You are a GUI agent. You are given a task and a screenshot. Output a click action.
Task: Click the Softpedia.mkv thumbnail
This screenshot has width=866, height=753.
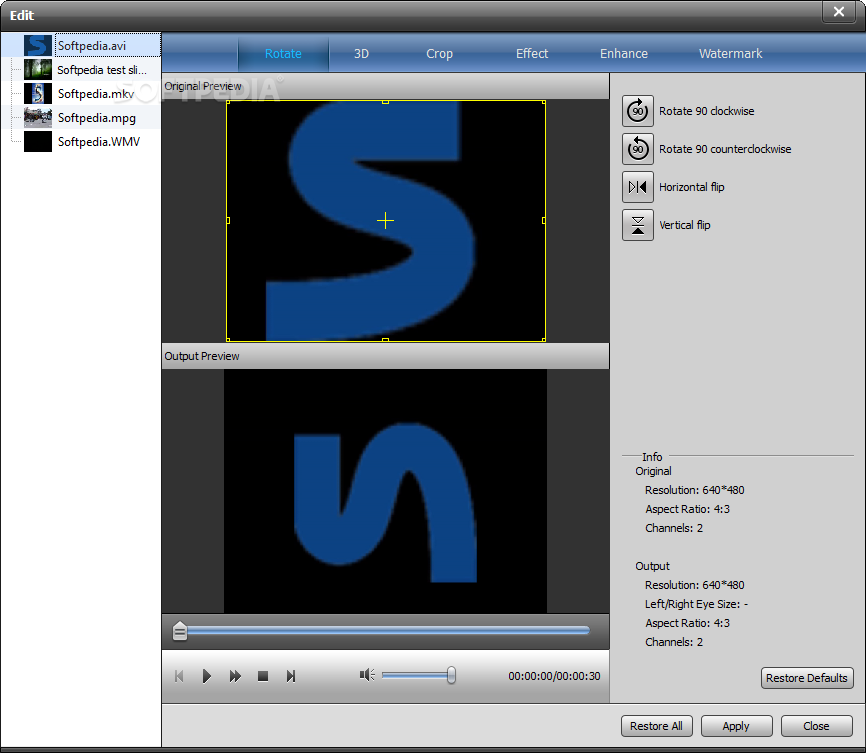point(38,94)
